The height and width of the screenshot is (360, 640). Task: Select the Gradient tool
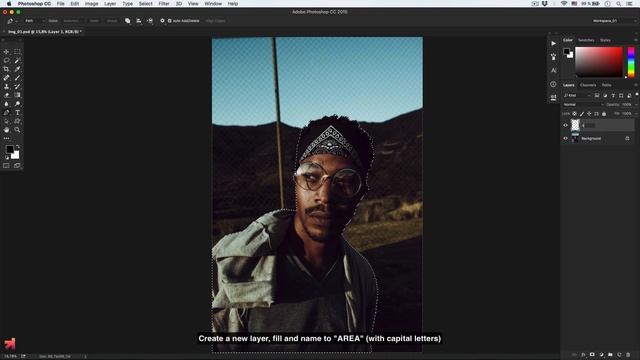click(17, 95)
